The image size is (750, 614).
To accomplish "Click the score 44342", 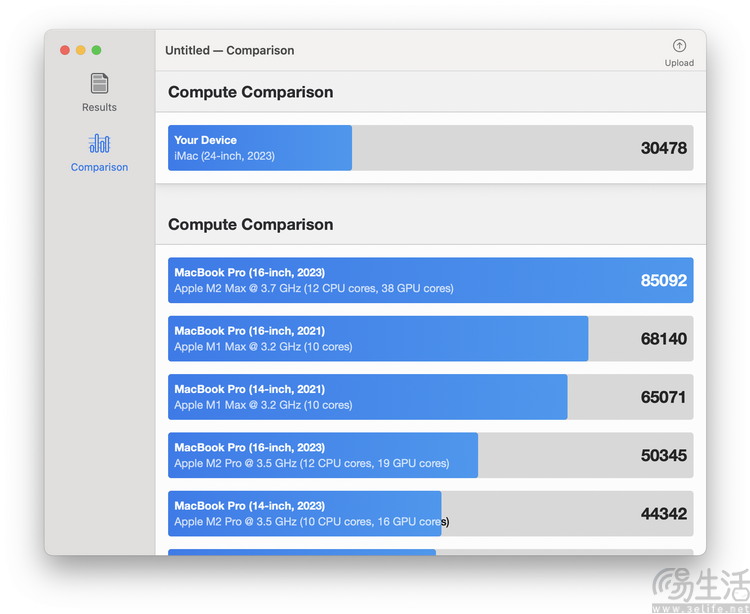I will (x=664, y=514).
